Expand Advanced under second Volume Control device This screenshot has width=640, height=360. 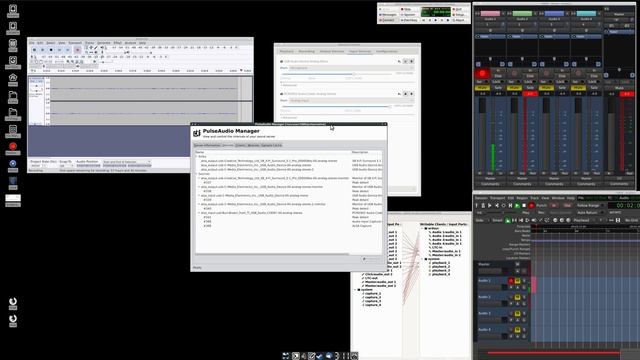(x=289, y=118)
